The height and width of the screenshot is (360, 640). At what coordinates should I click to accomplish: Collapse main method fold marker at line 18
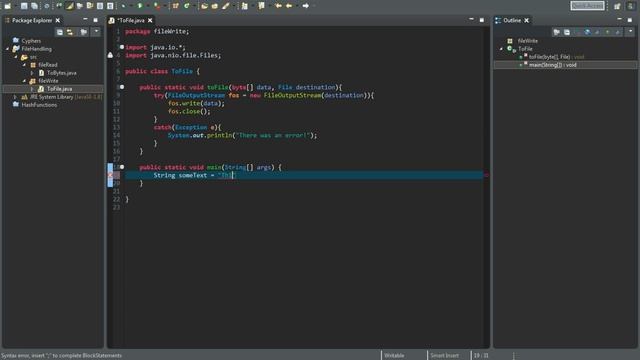click(x=122, y=167)
